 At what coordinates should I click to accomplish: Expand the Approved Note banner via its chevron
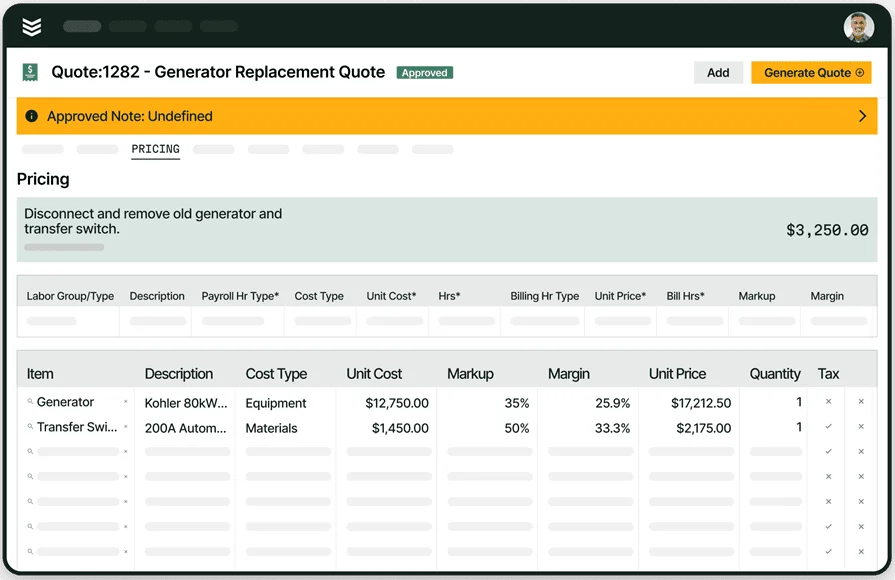pyautogui.click(x=862, y=116)
